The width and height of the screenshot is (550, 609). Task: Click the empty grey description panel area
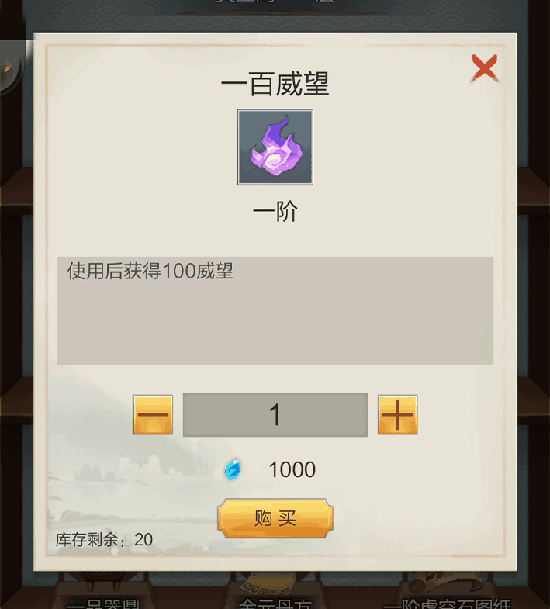[275, 322]
